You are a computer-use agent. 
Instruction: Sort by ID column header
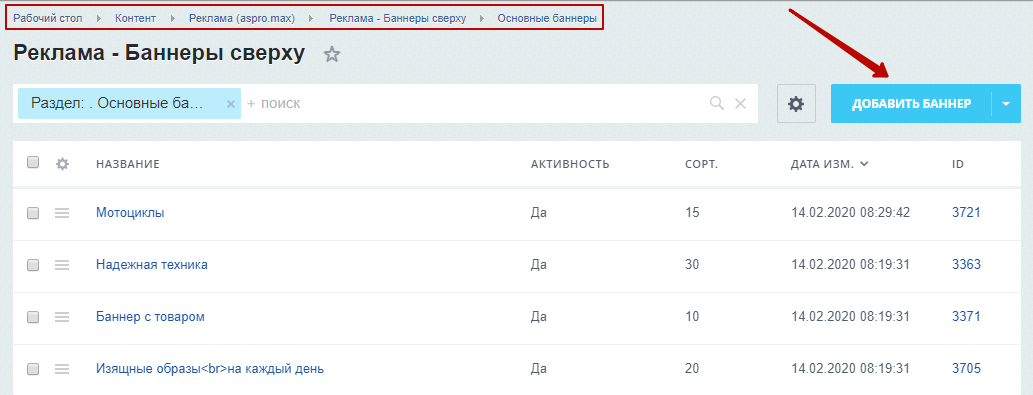[x=958, y=164]
